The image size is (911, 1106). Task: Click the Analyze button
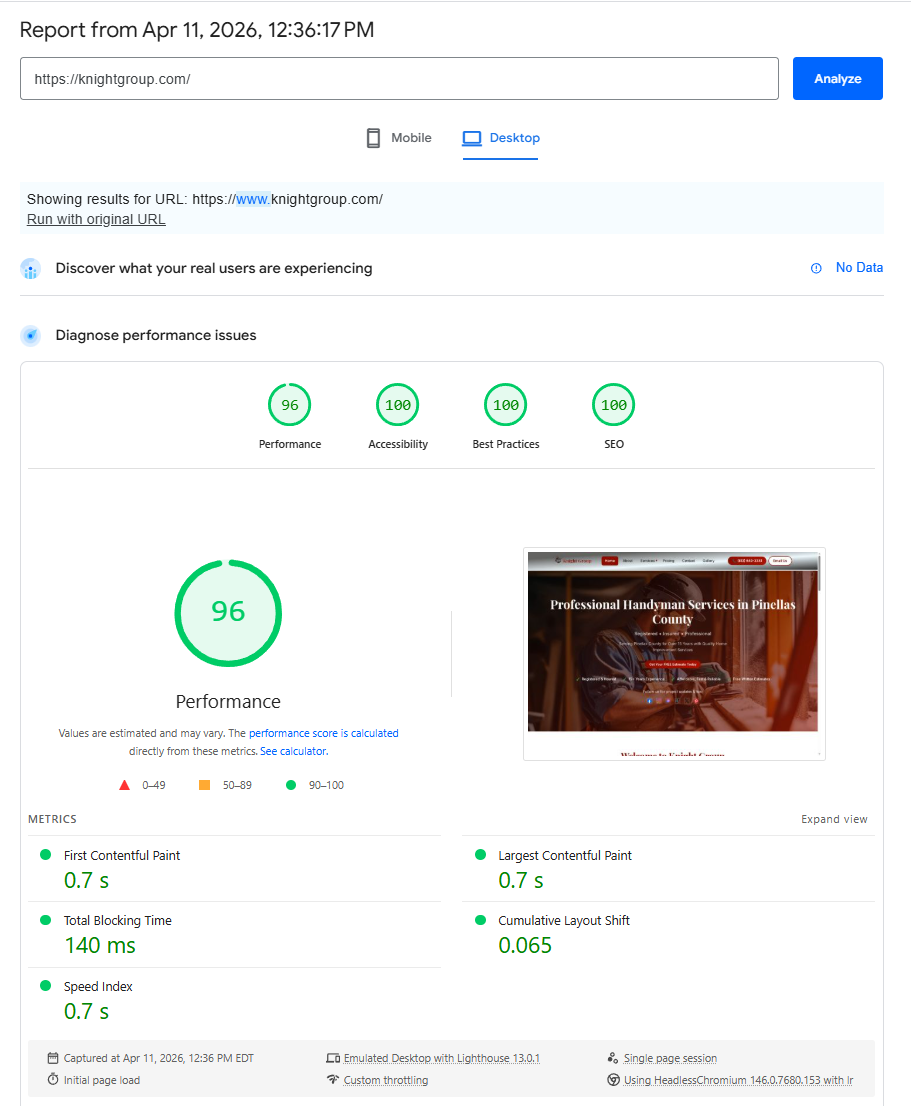837,78
